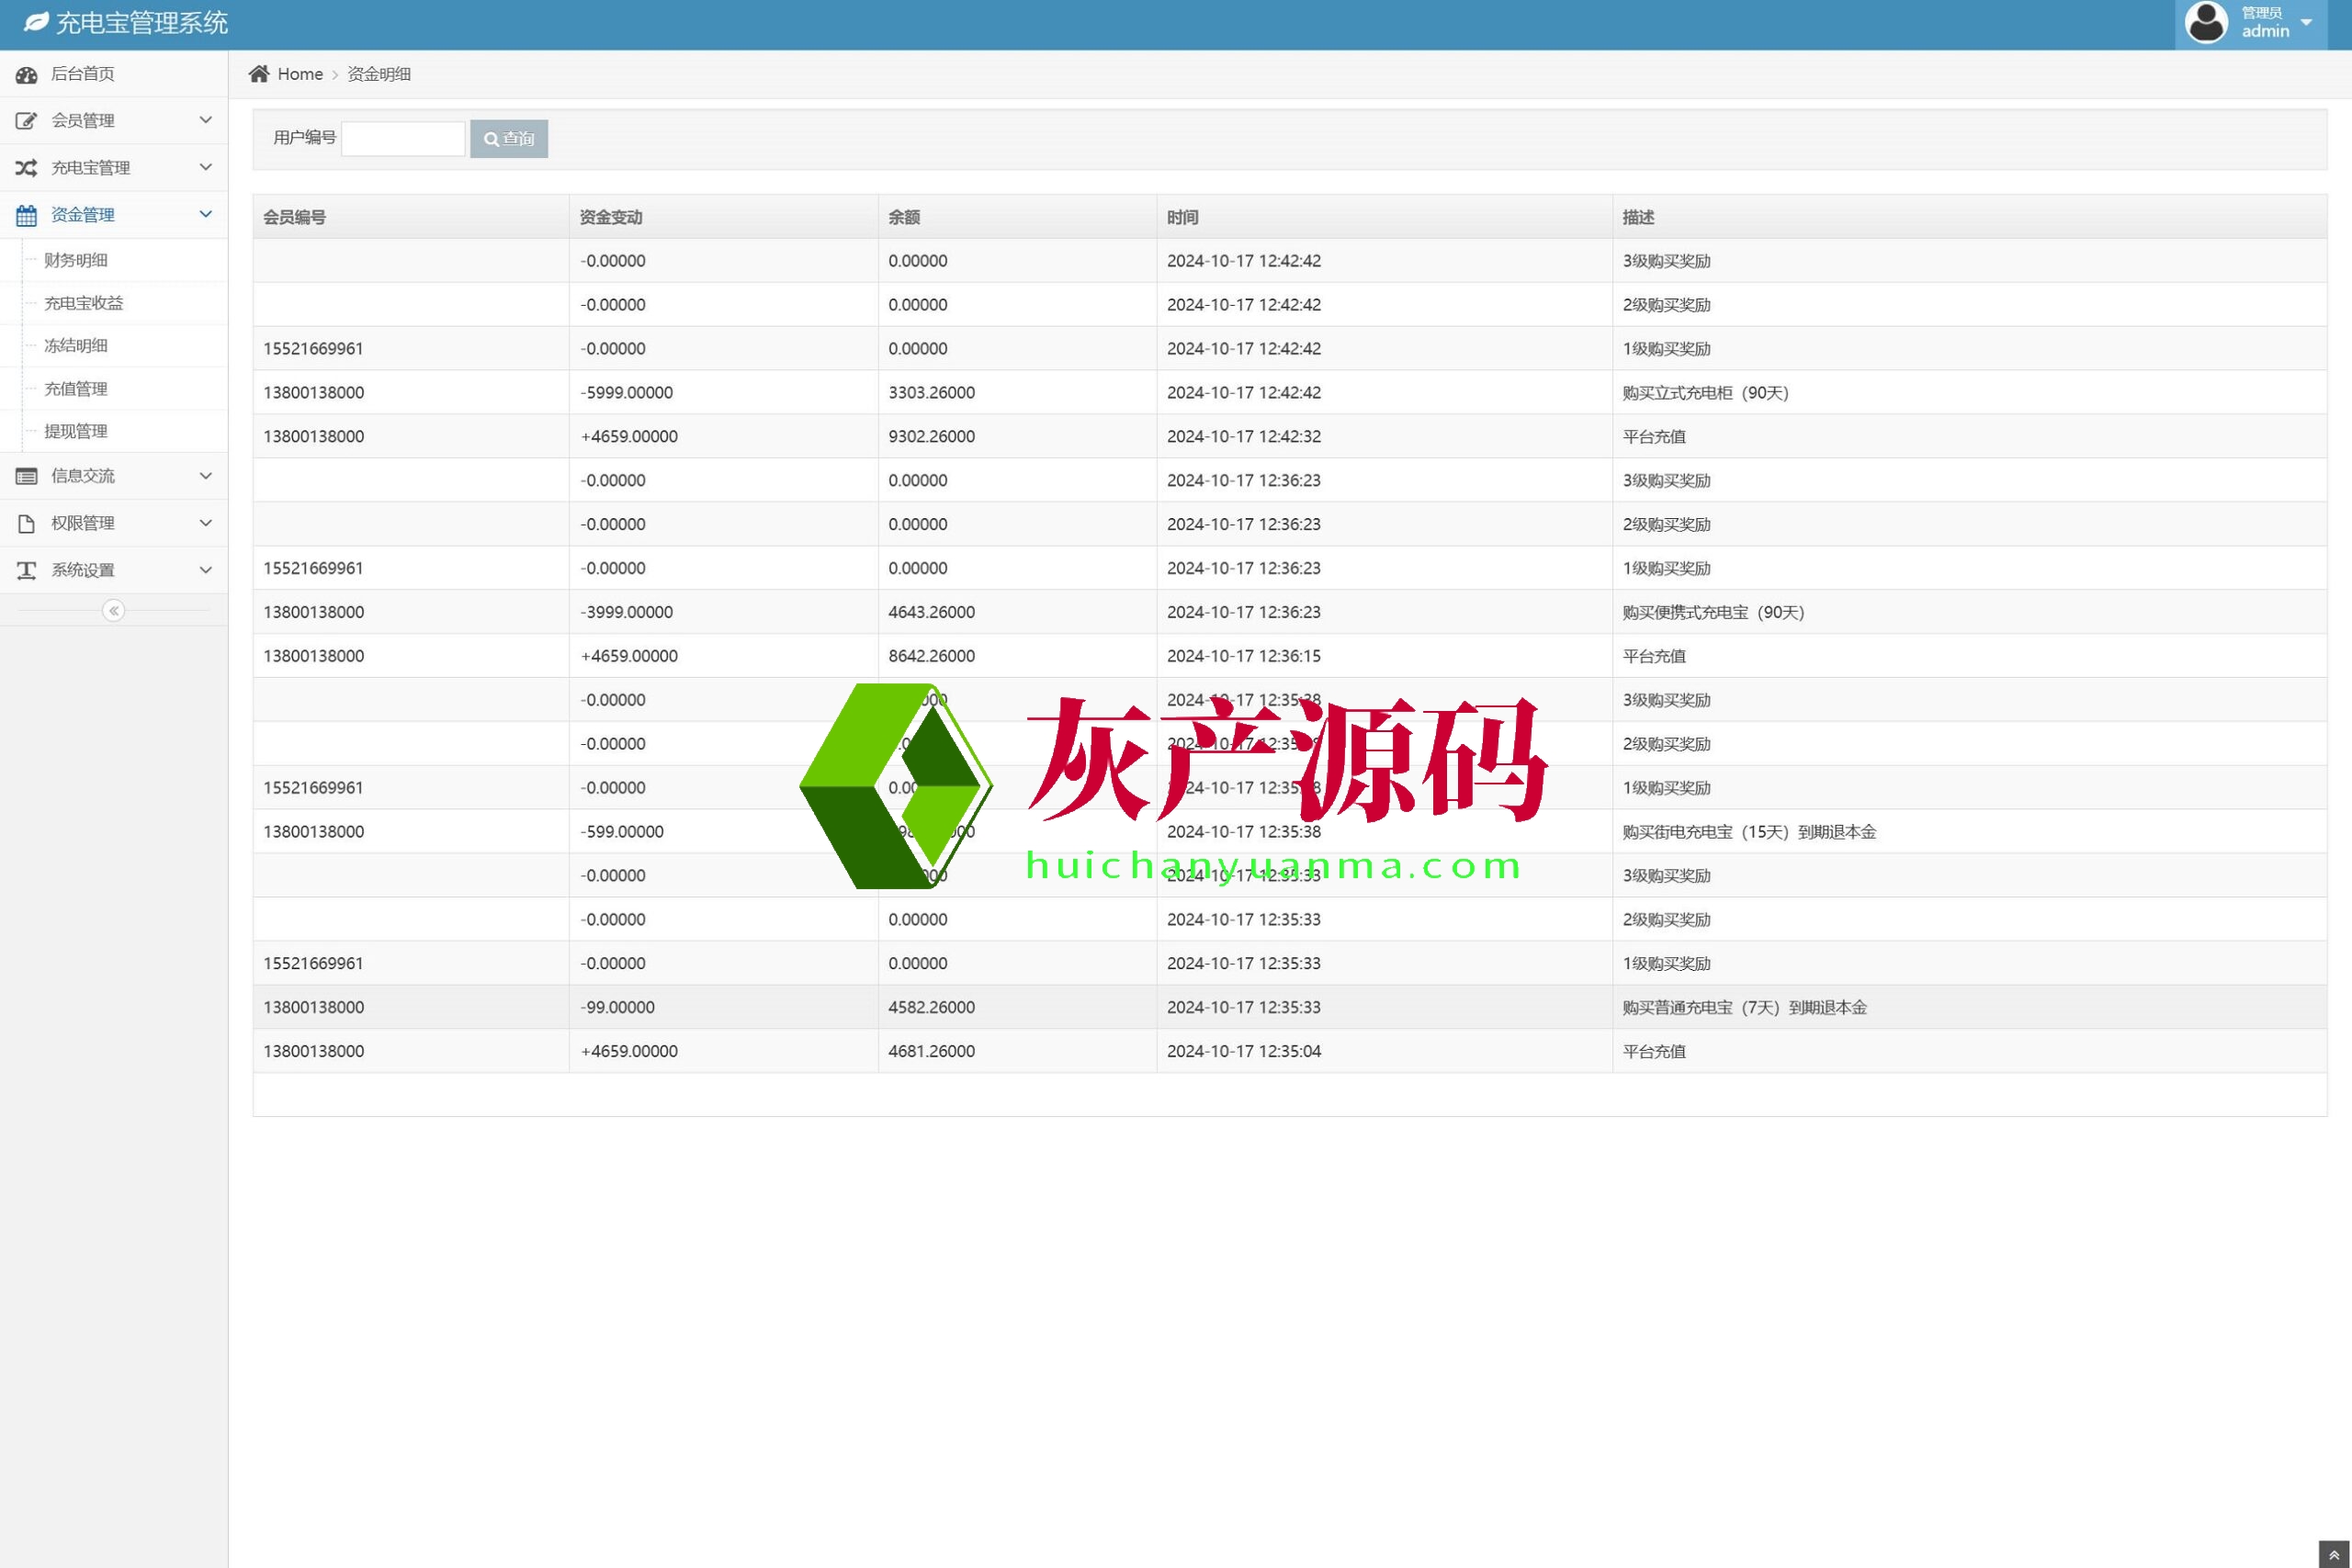Open the admin account dropdown arrow
This screenshot has height=1568, width=2352.
click(2306, 22)
